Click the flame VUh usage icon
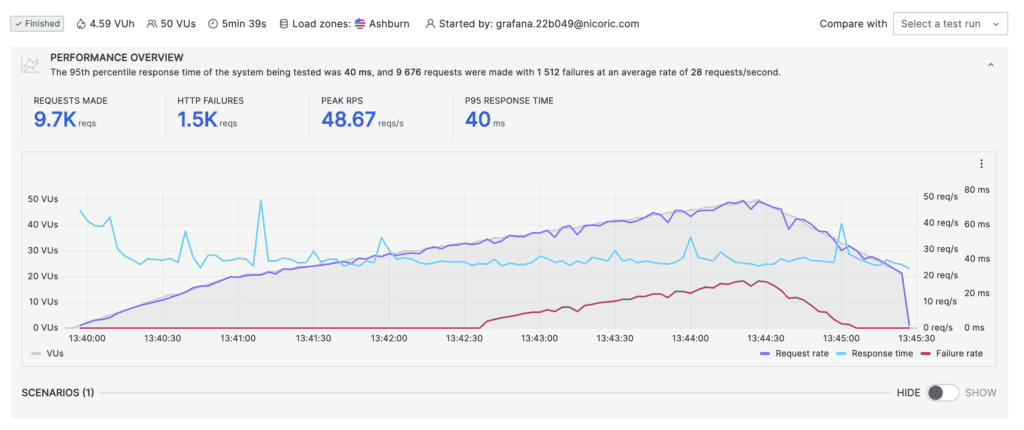Viewport: 1024px width, 430px height. click(81, 24)
